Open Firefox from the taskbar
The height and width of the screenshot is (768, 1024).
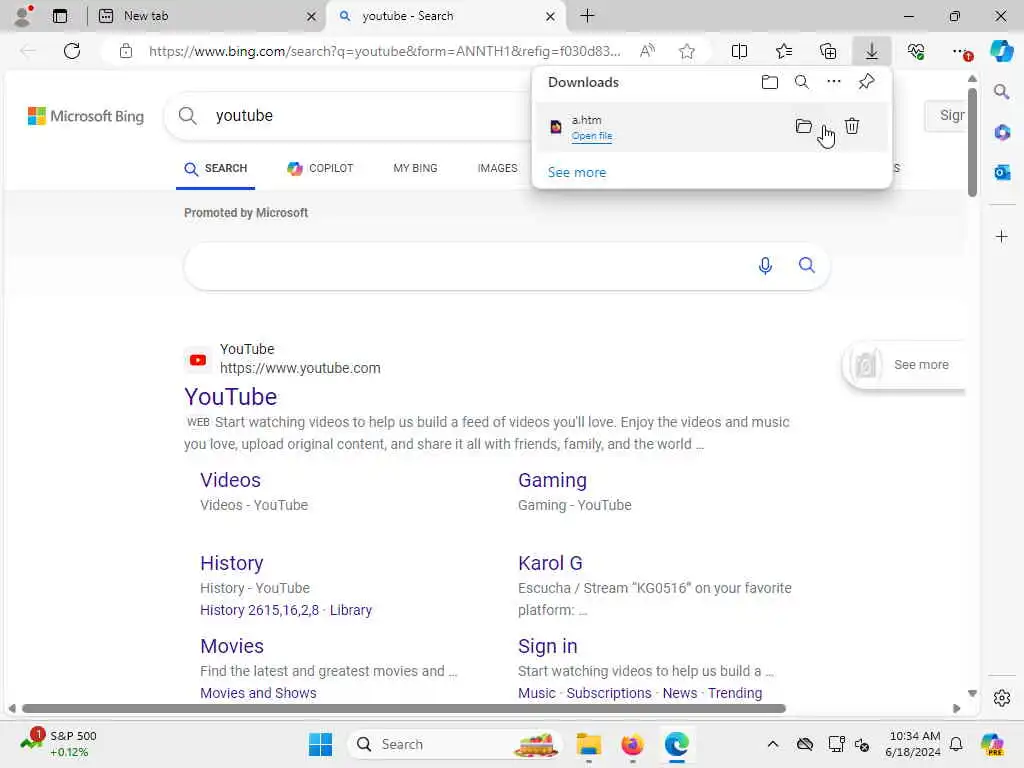[x=632, y=744]
